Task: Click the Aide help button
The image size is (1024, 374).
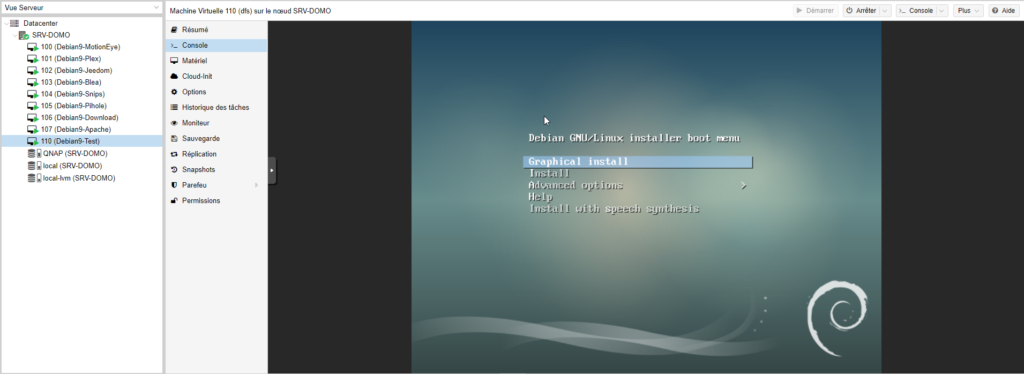Action: tap(1004, 10)
